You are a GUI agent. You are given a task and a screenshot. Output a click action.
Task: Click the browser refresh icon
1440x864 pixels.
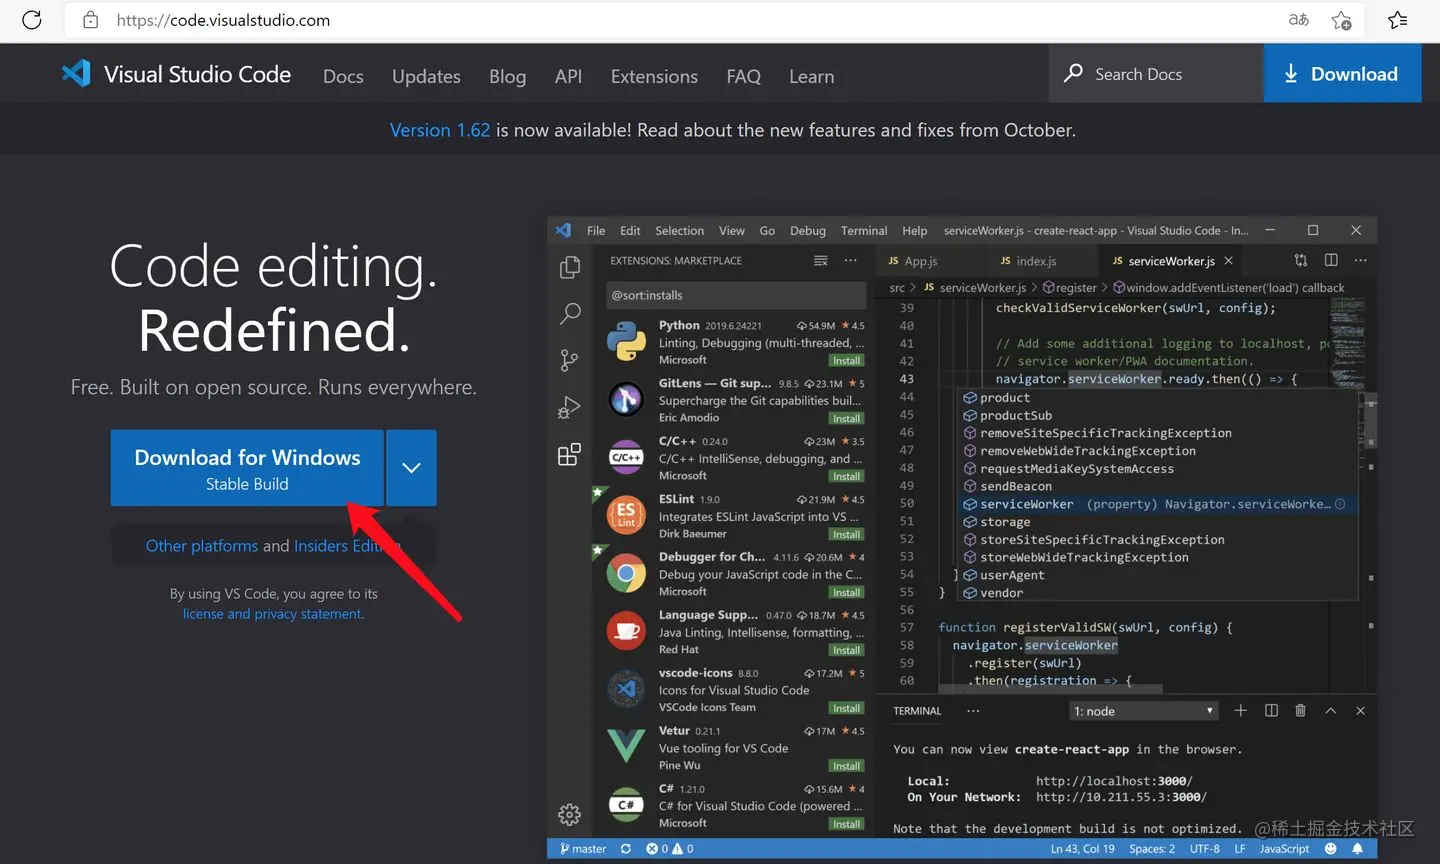coord(32,20)
